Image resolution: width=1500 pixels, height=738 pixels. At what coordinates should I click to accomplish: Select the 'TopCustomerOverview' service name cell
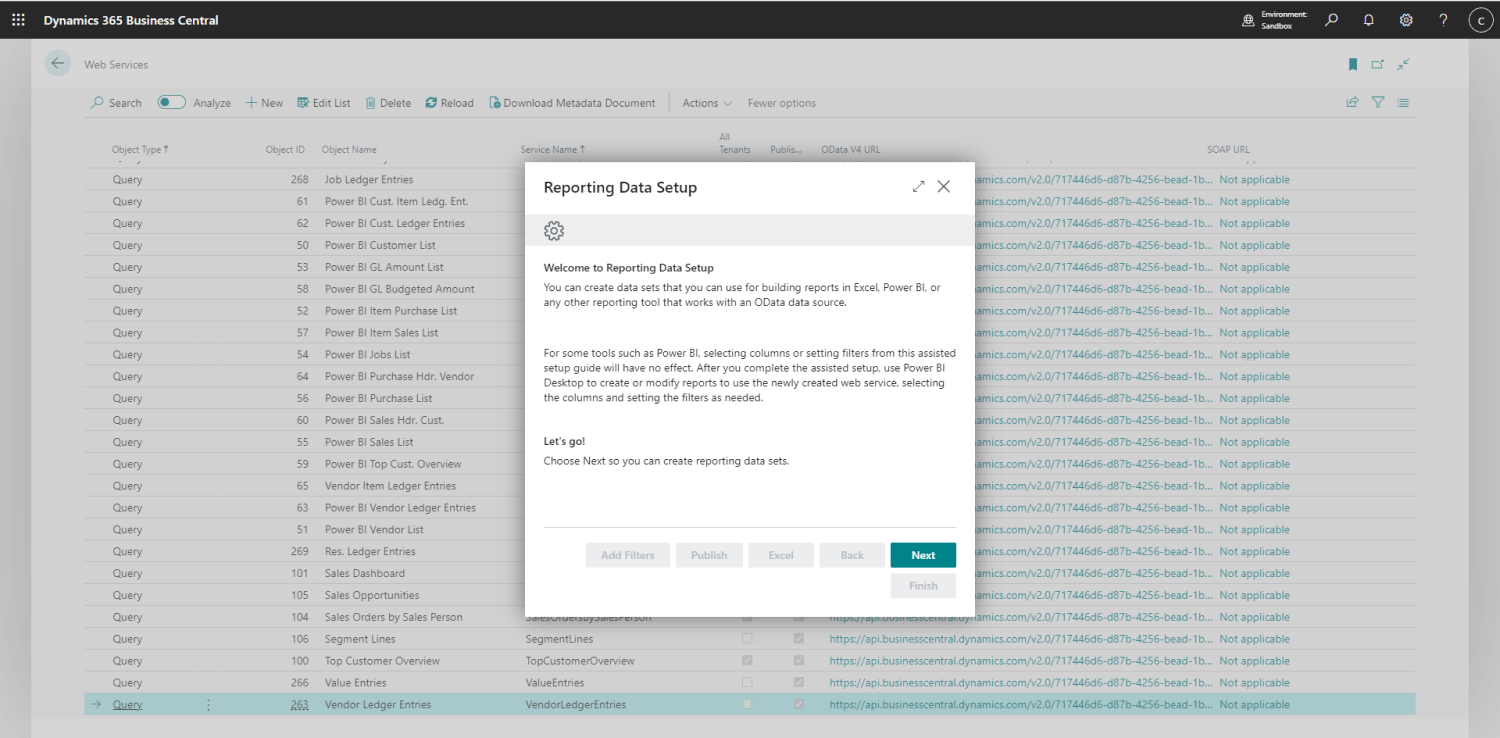tap(580, 661)
